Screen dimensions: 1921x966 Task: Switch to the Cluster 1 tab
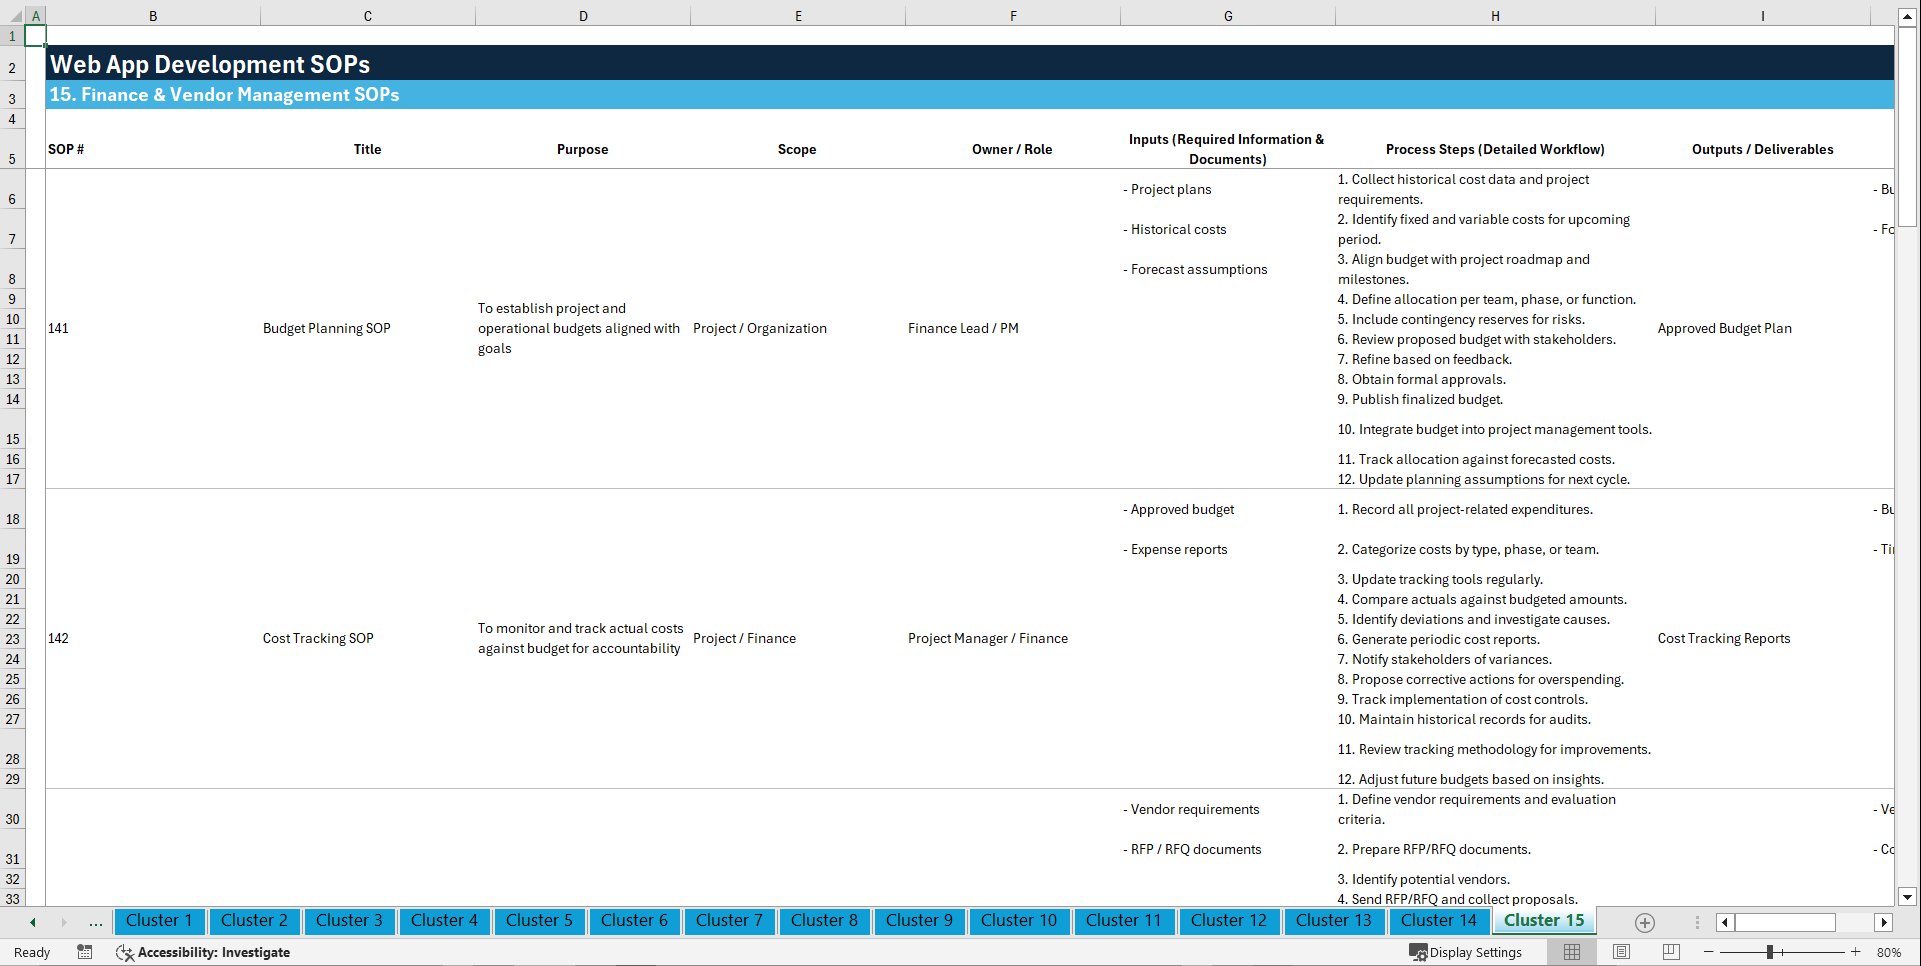pos(159,921)
